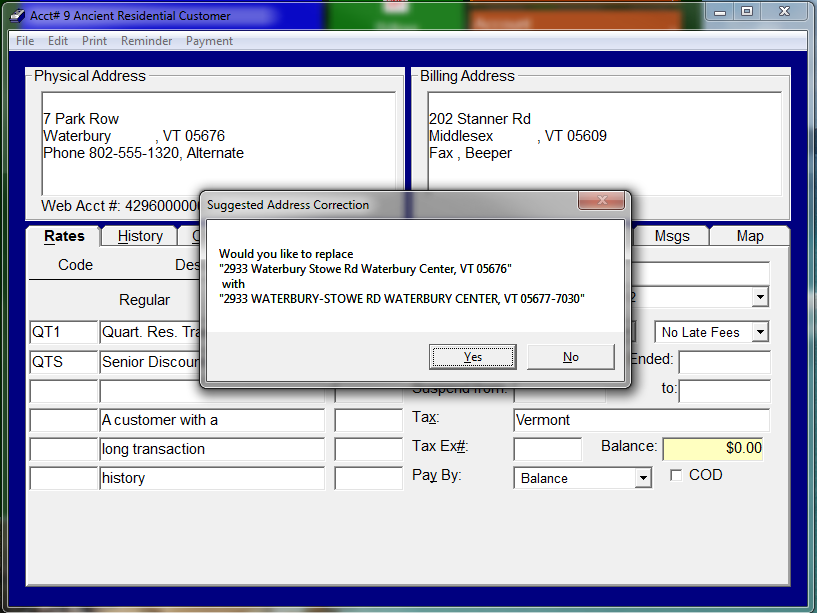Open the Payment menu

click(209, 41)
